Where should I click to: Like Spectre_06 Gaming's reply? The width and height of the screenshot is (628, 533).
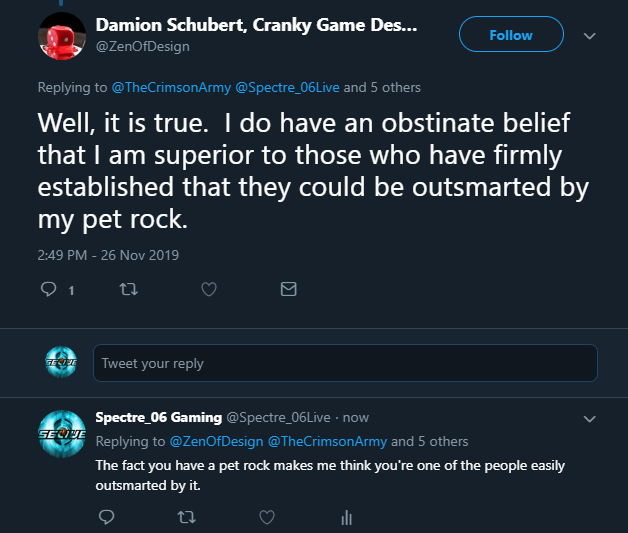click(x=267, y=517)
